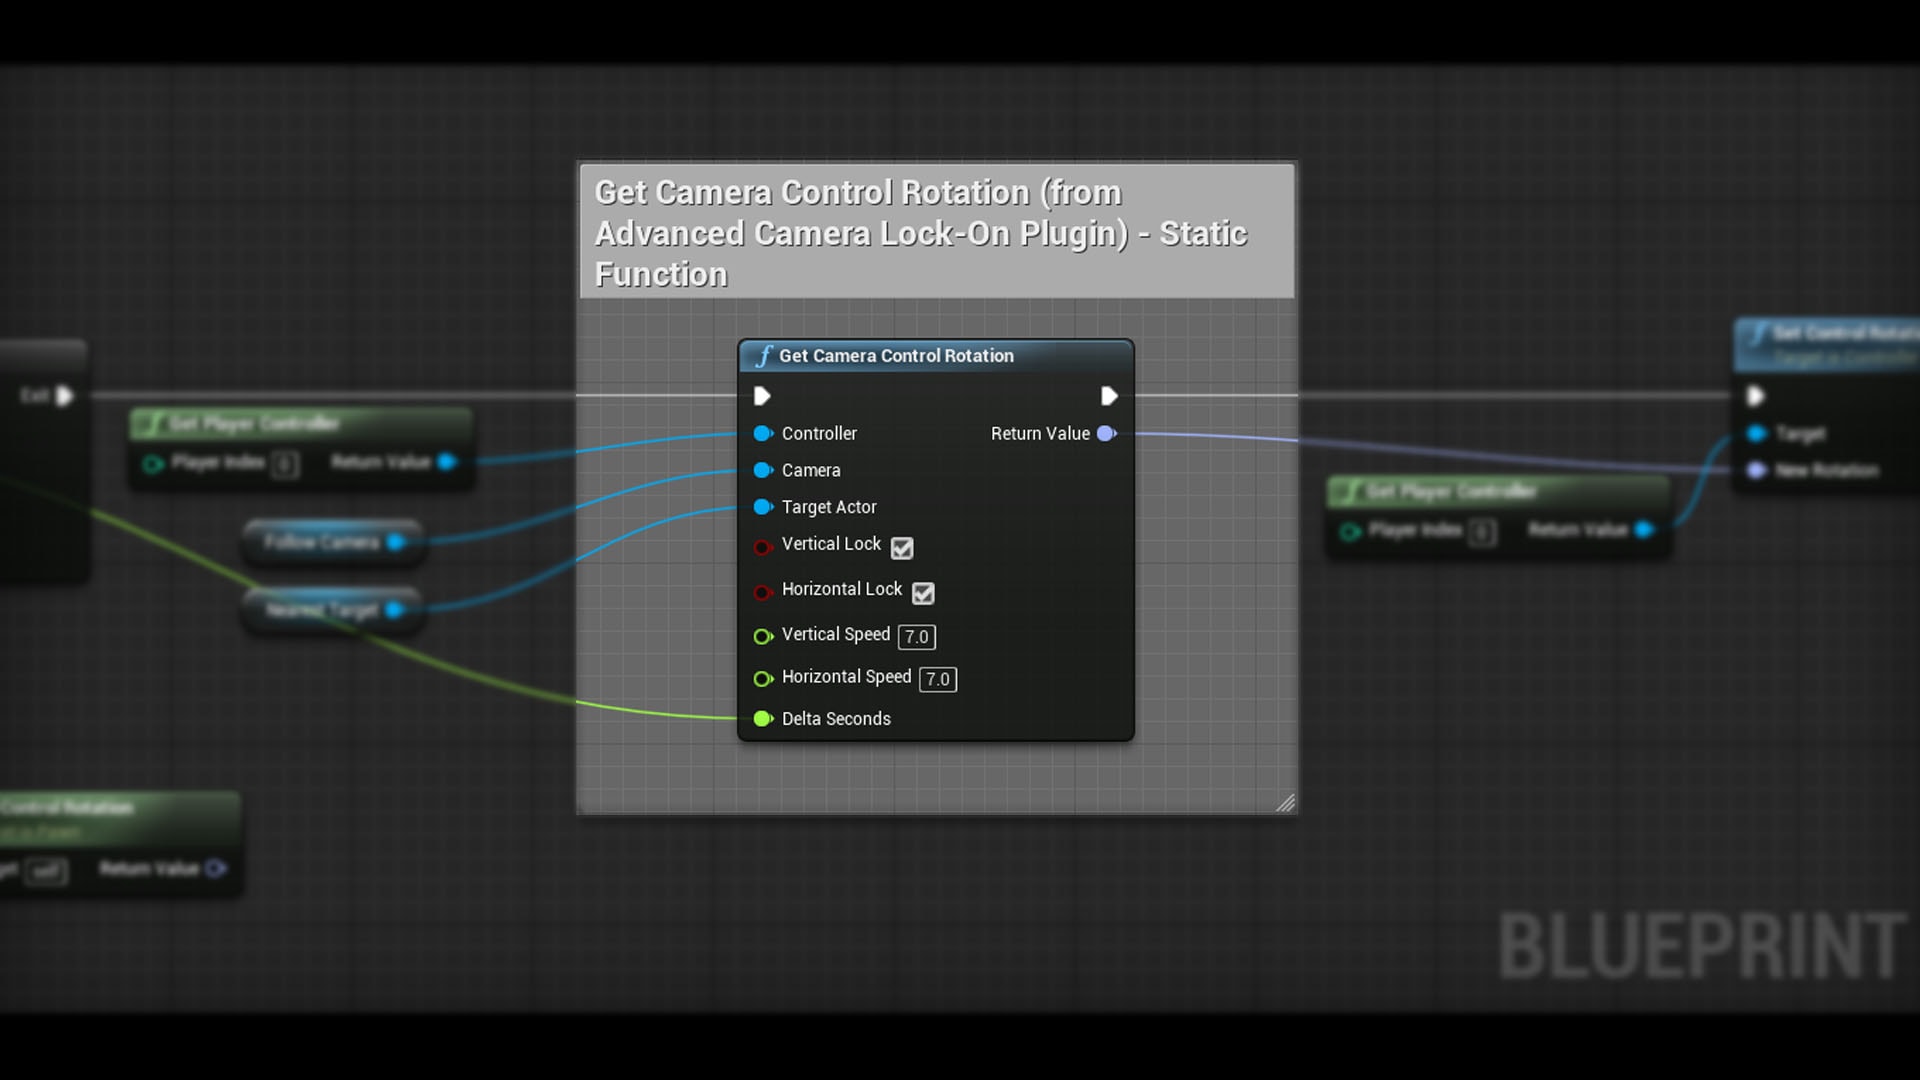Click the Horizontal Speed value field

[x=937, y=679]
